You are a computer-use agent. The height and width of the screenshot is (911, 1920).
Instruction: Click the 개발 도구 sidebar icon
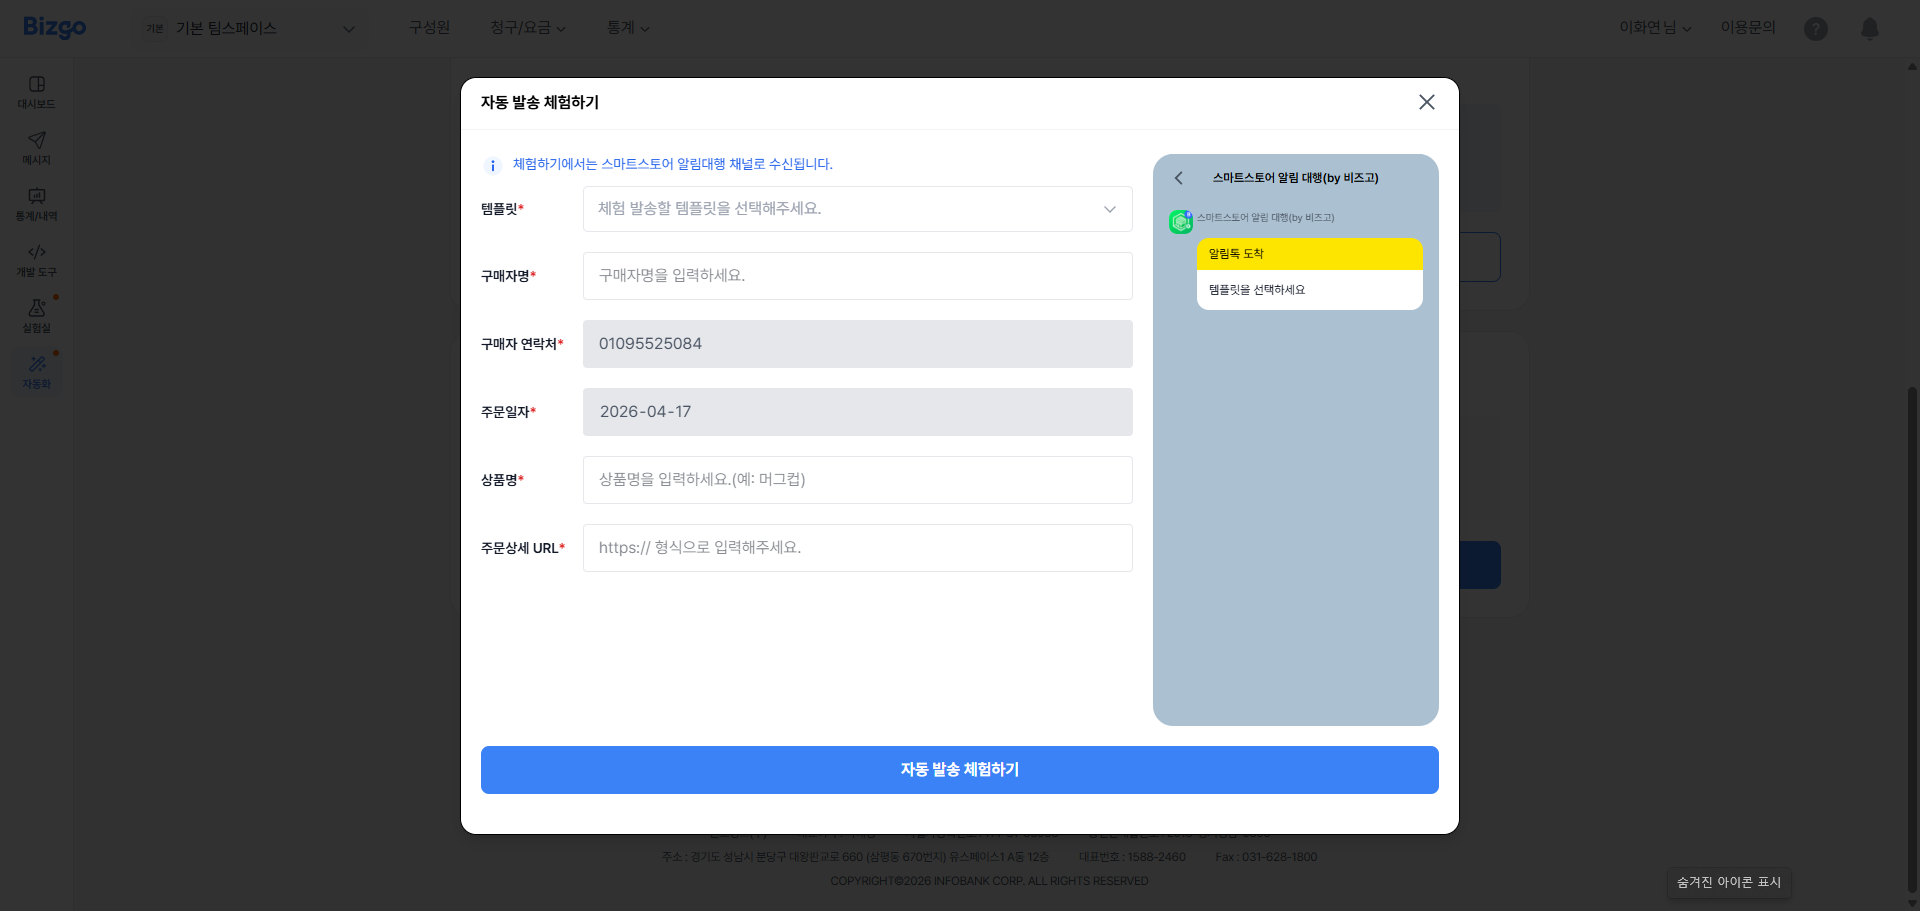coord(36,259)
